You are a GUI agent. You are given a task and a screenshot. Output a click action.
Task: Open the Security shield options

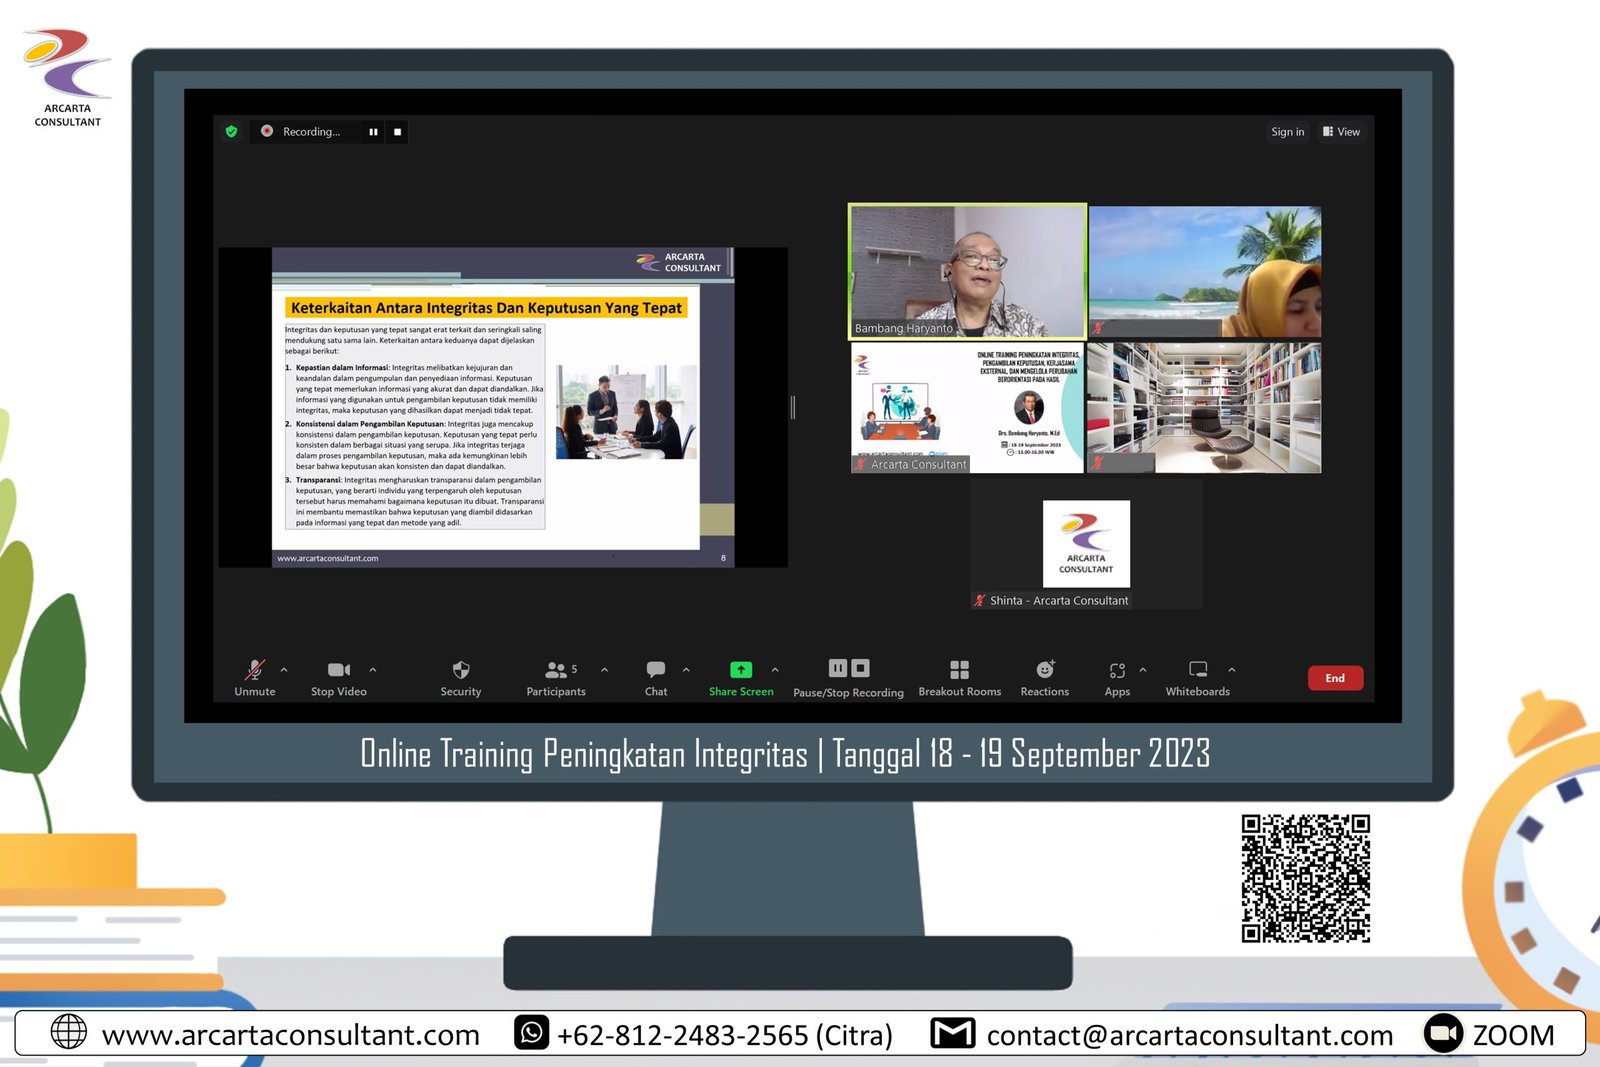tap(461, 670)
